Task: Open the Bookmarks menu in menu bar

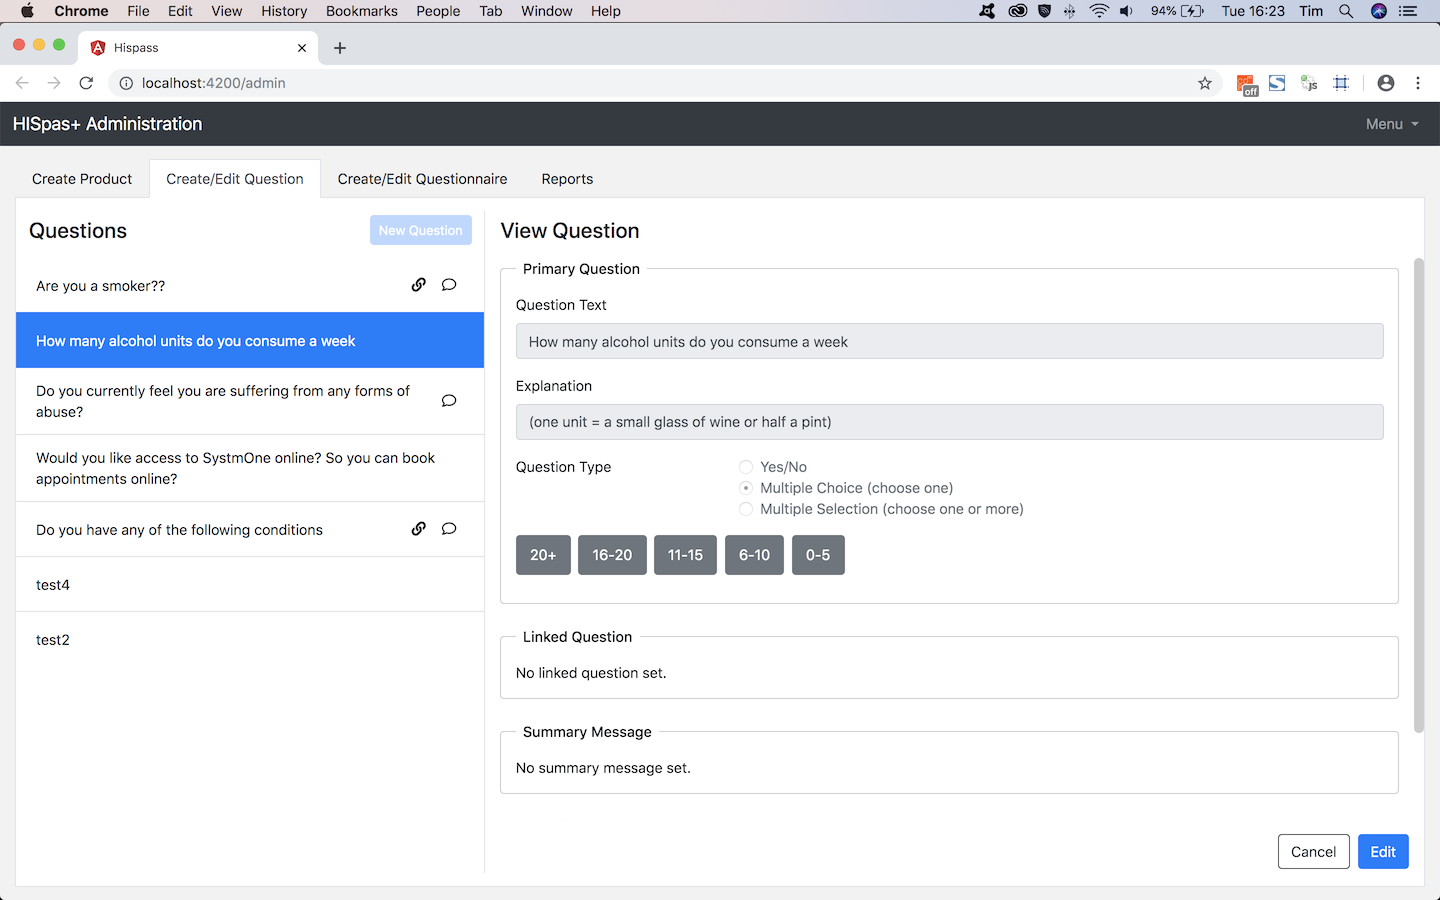Action: click(361, 11)
